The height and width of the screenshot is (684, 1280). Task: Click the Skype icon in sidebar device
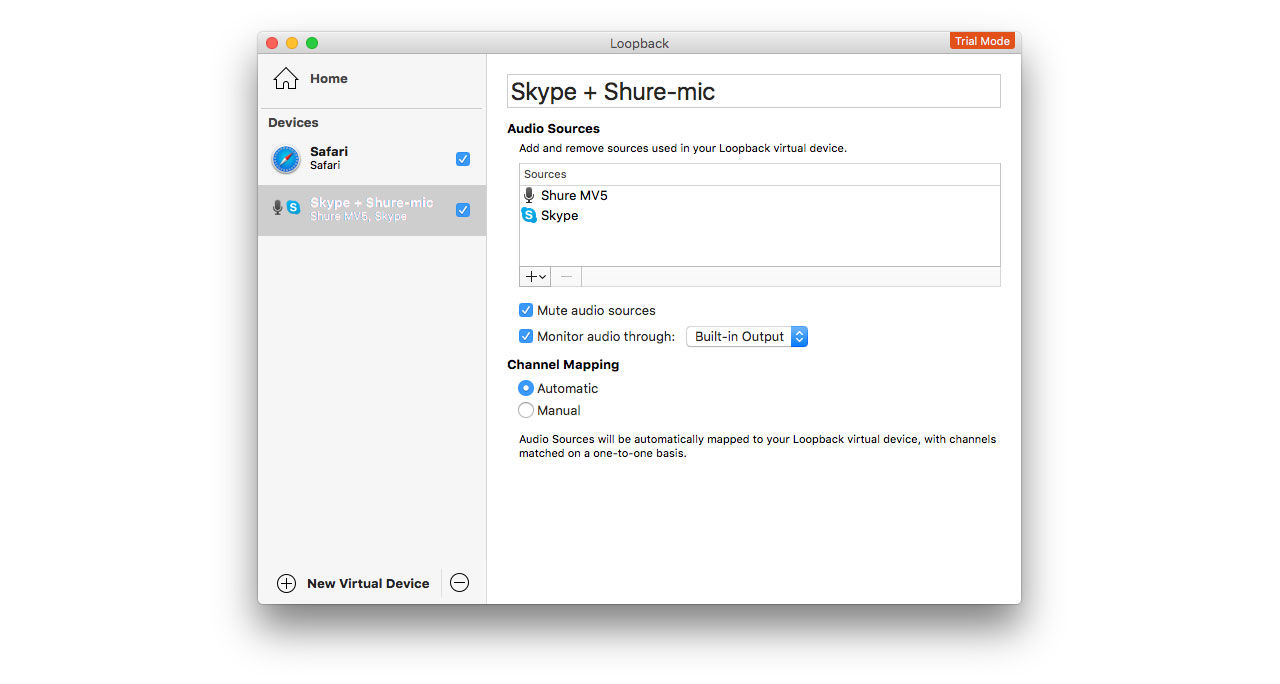coord(293,208)
